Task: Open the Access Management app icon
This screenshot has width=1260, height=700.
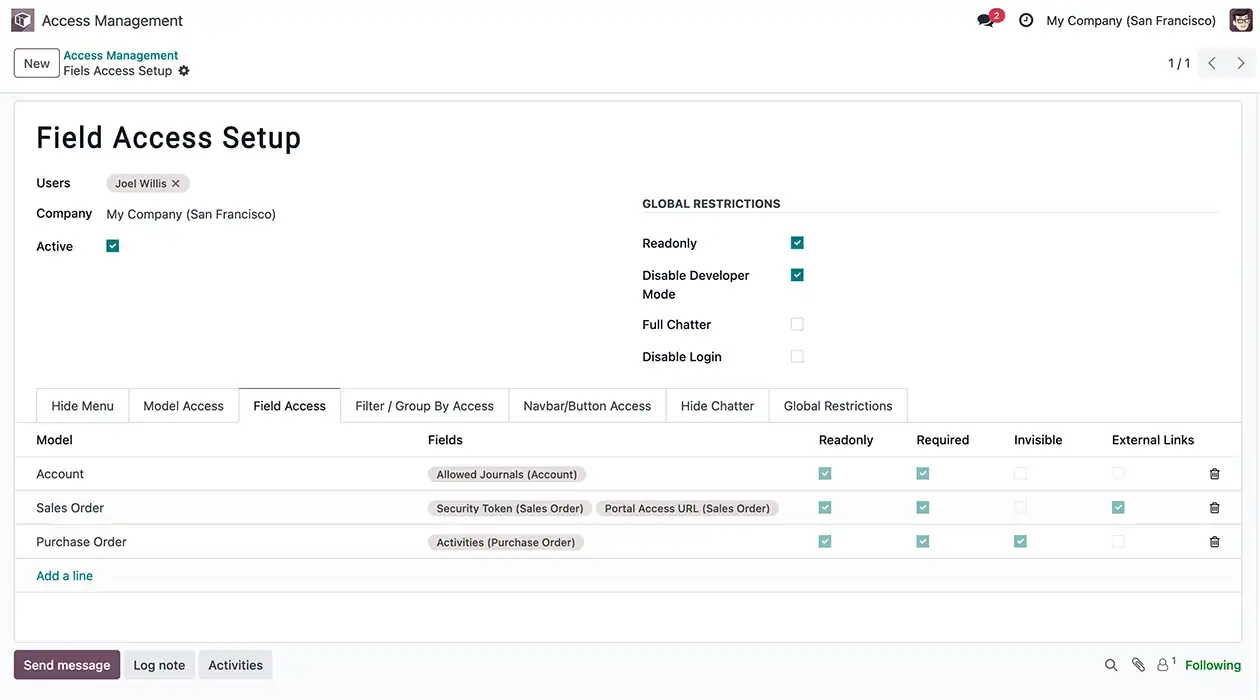Action: click(x=22, y=20)
